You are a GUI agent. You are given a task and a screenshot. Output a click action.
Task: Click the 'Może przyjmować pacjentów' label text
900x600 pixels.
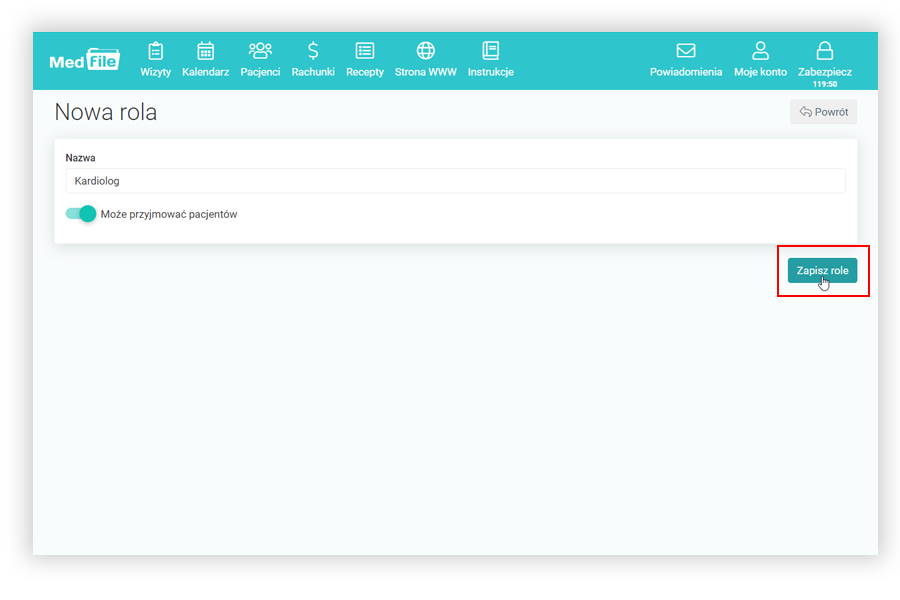pos(169,214)
